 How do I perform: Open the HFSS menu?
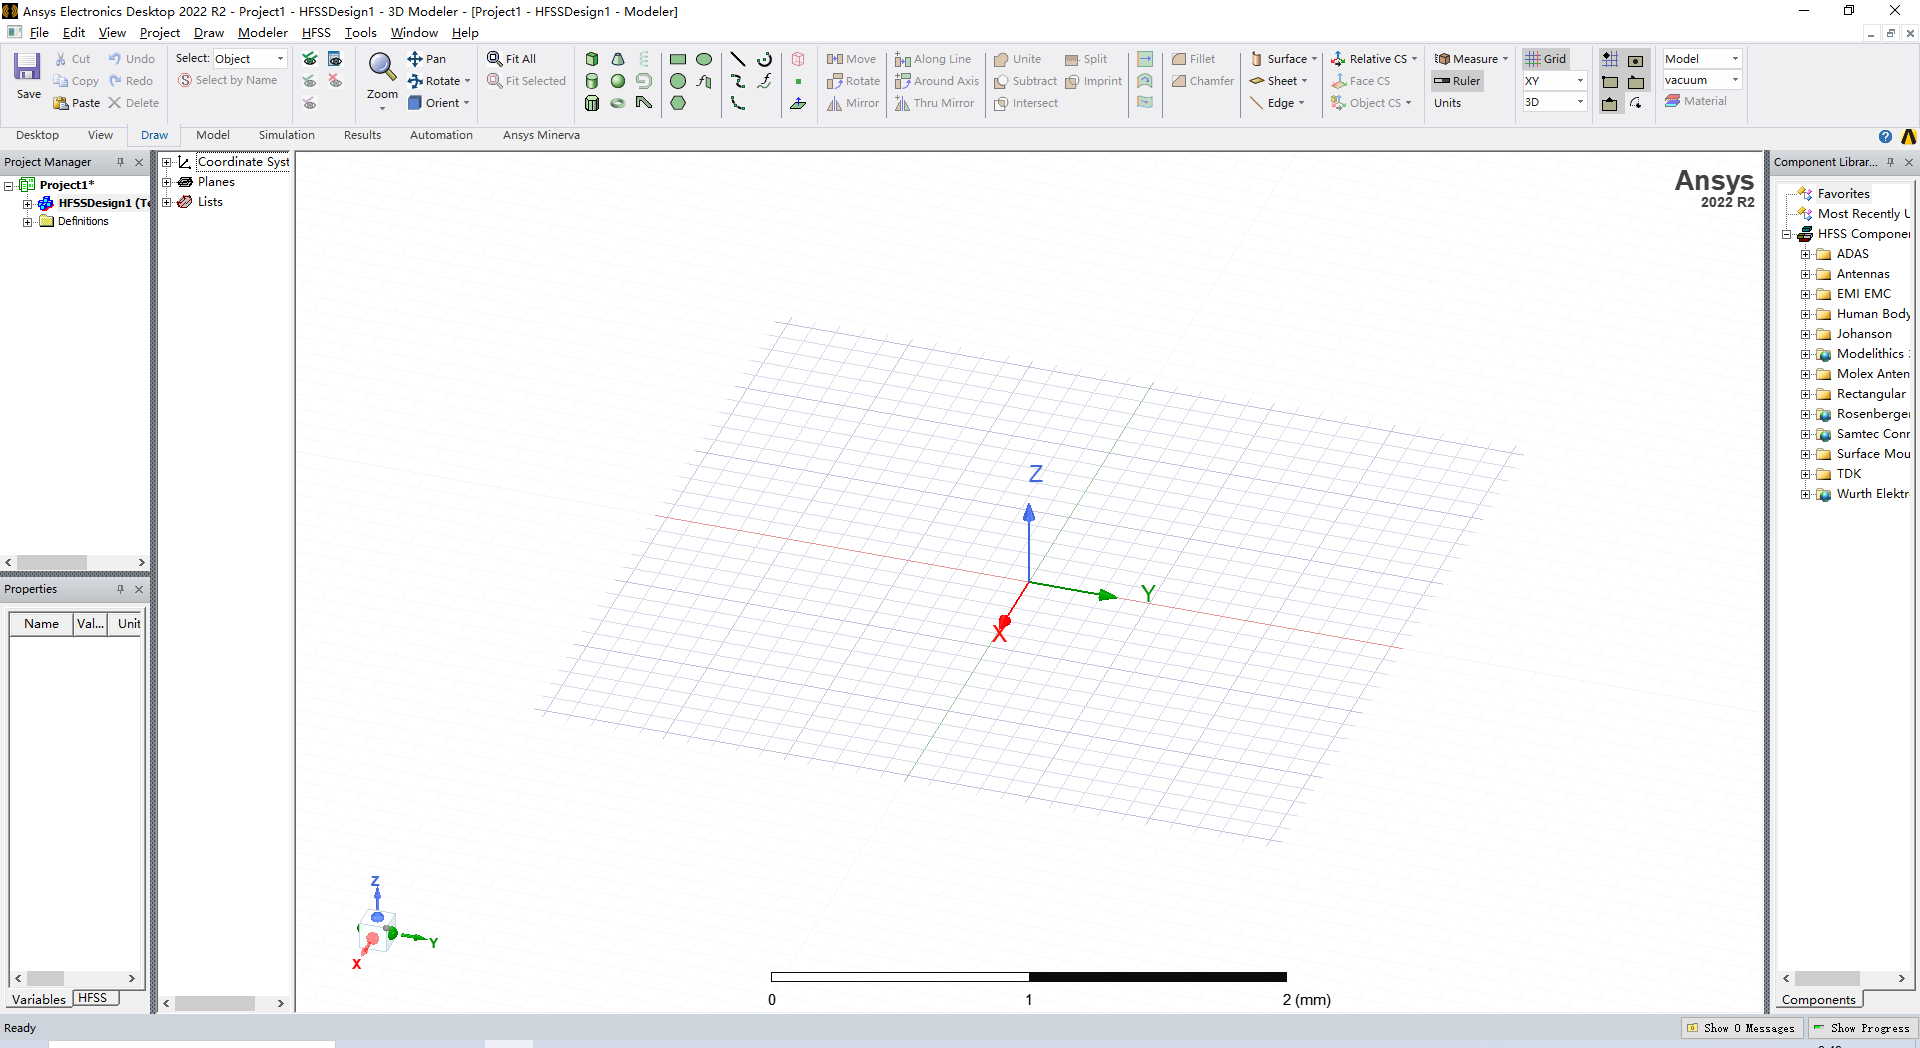[x=316, y=33]
